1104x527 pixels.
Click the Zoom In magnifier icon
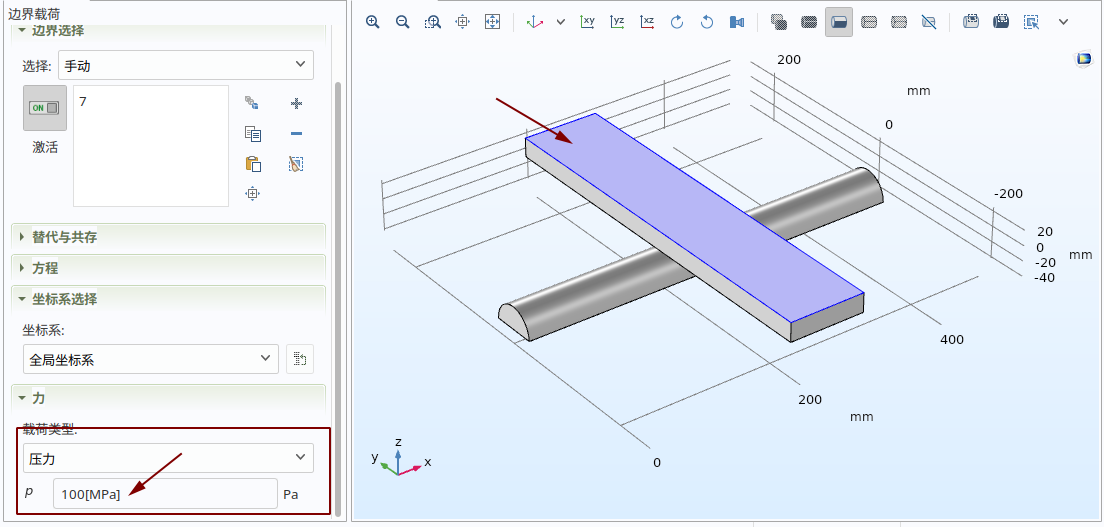coord(372,22)
